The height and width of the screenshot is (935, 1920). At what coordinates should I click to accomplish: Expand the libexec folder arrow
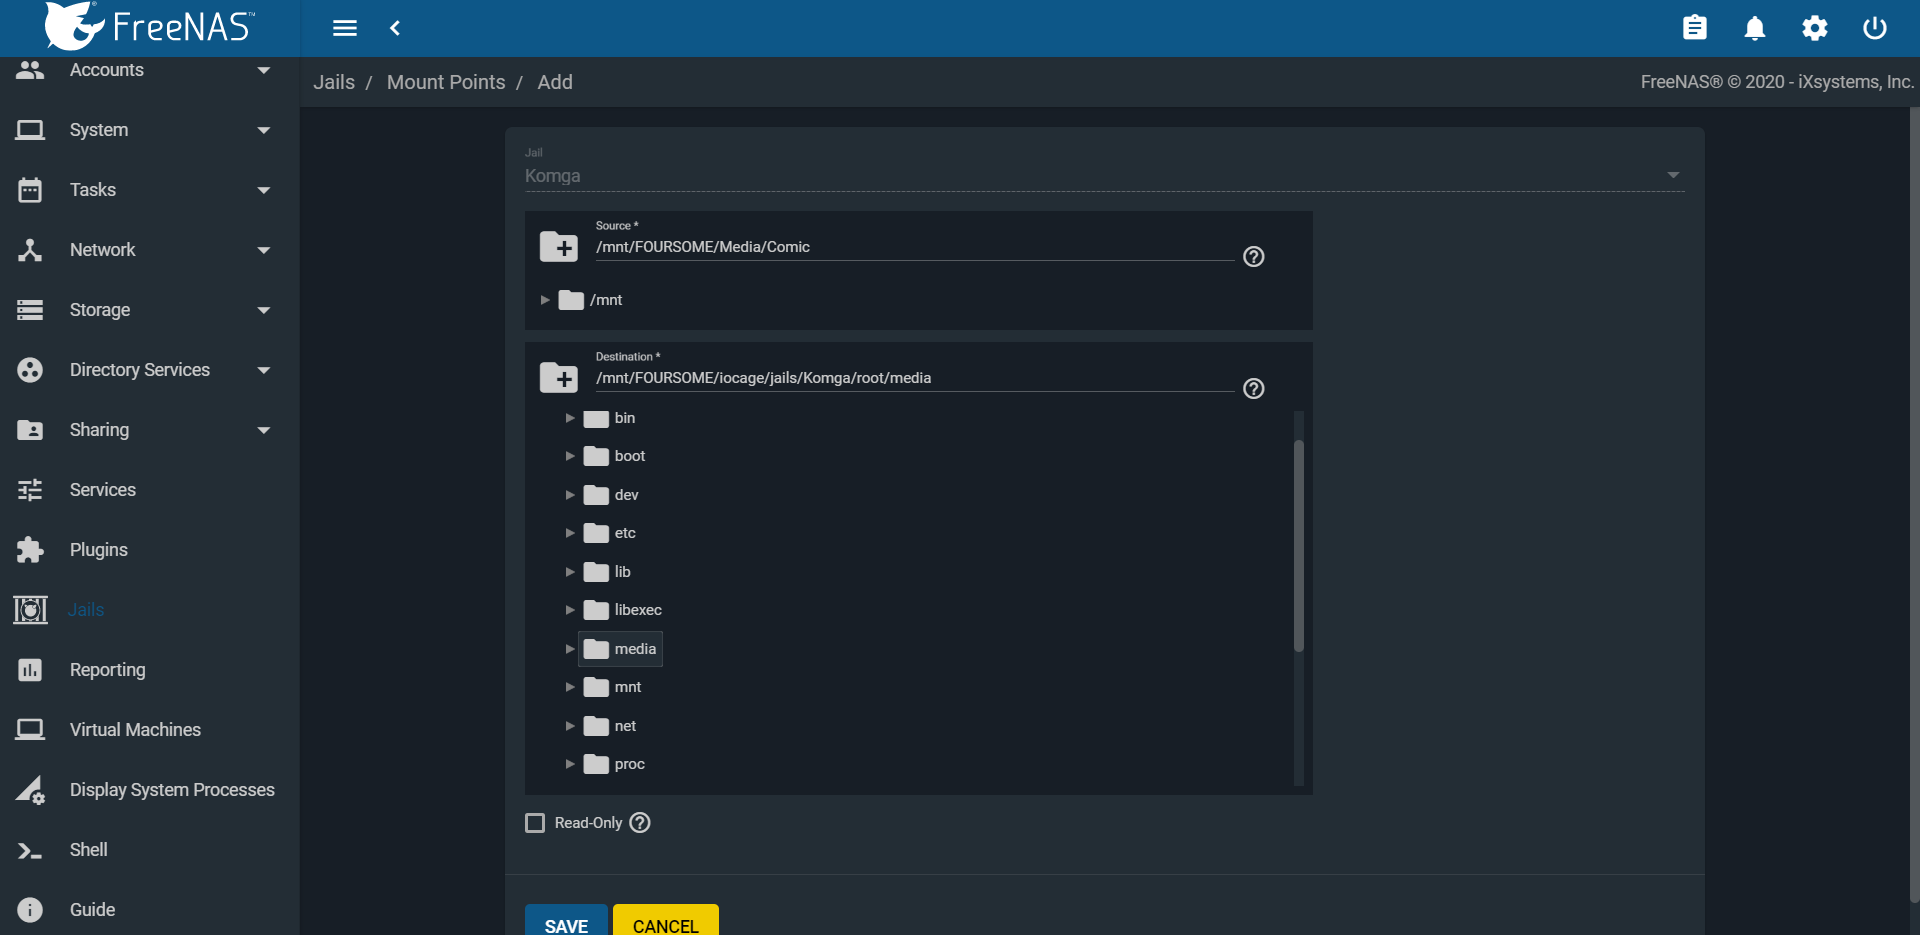(x=570, y=610)
